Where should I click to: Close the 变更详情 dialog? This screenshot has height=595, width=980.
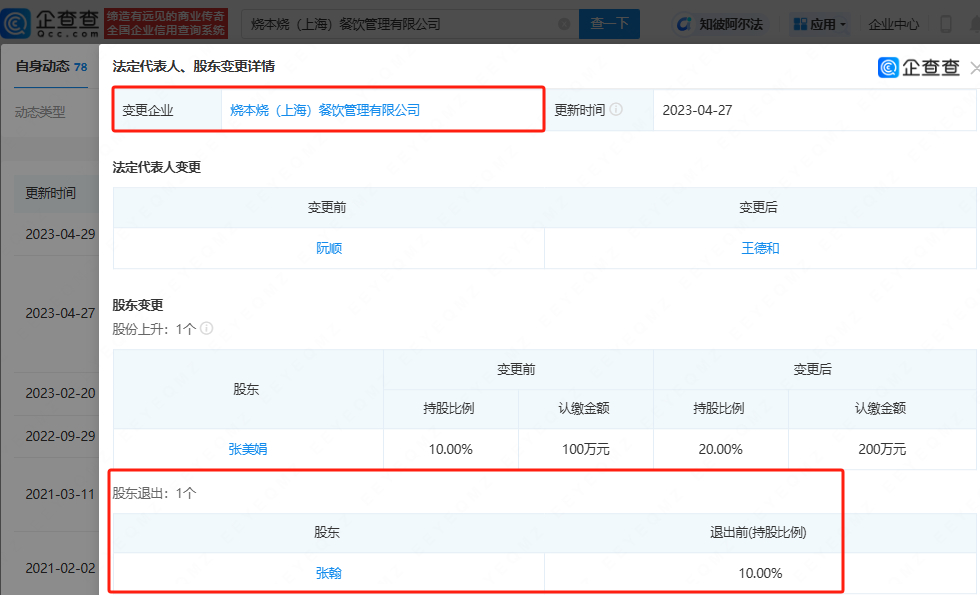[974, 68]
